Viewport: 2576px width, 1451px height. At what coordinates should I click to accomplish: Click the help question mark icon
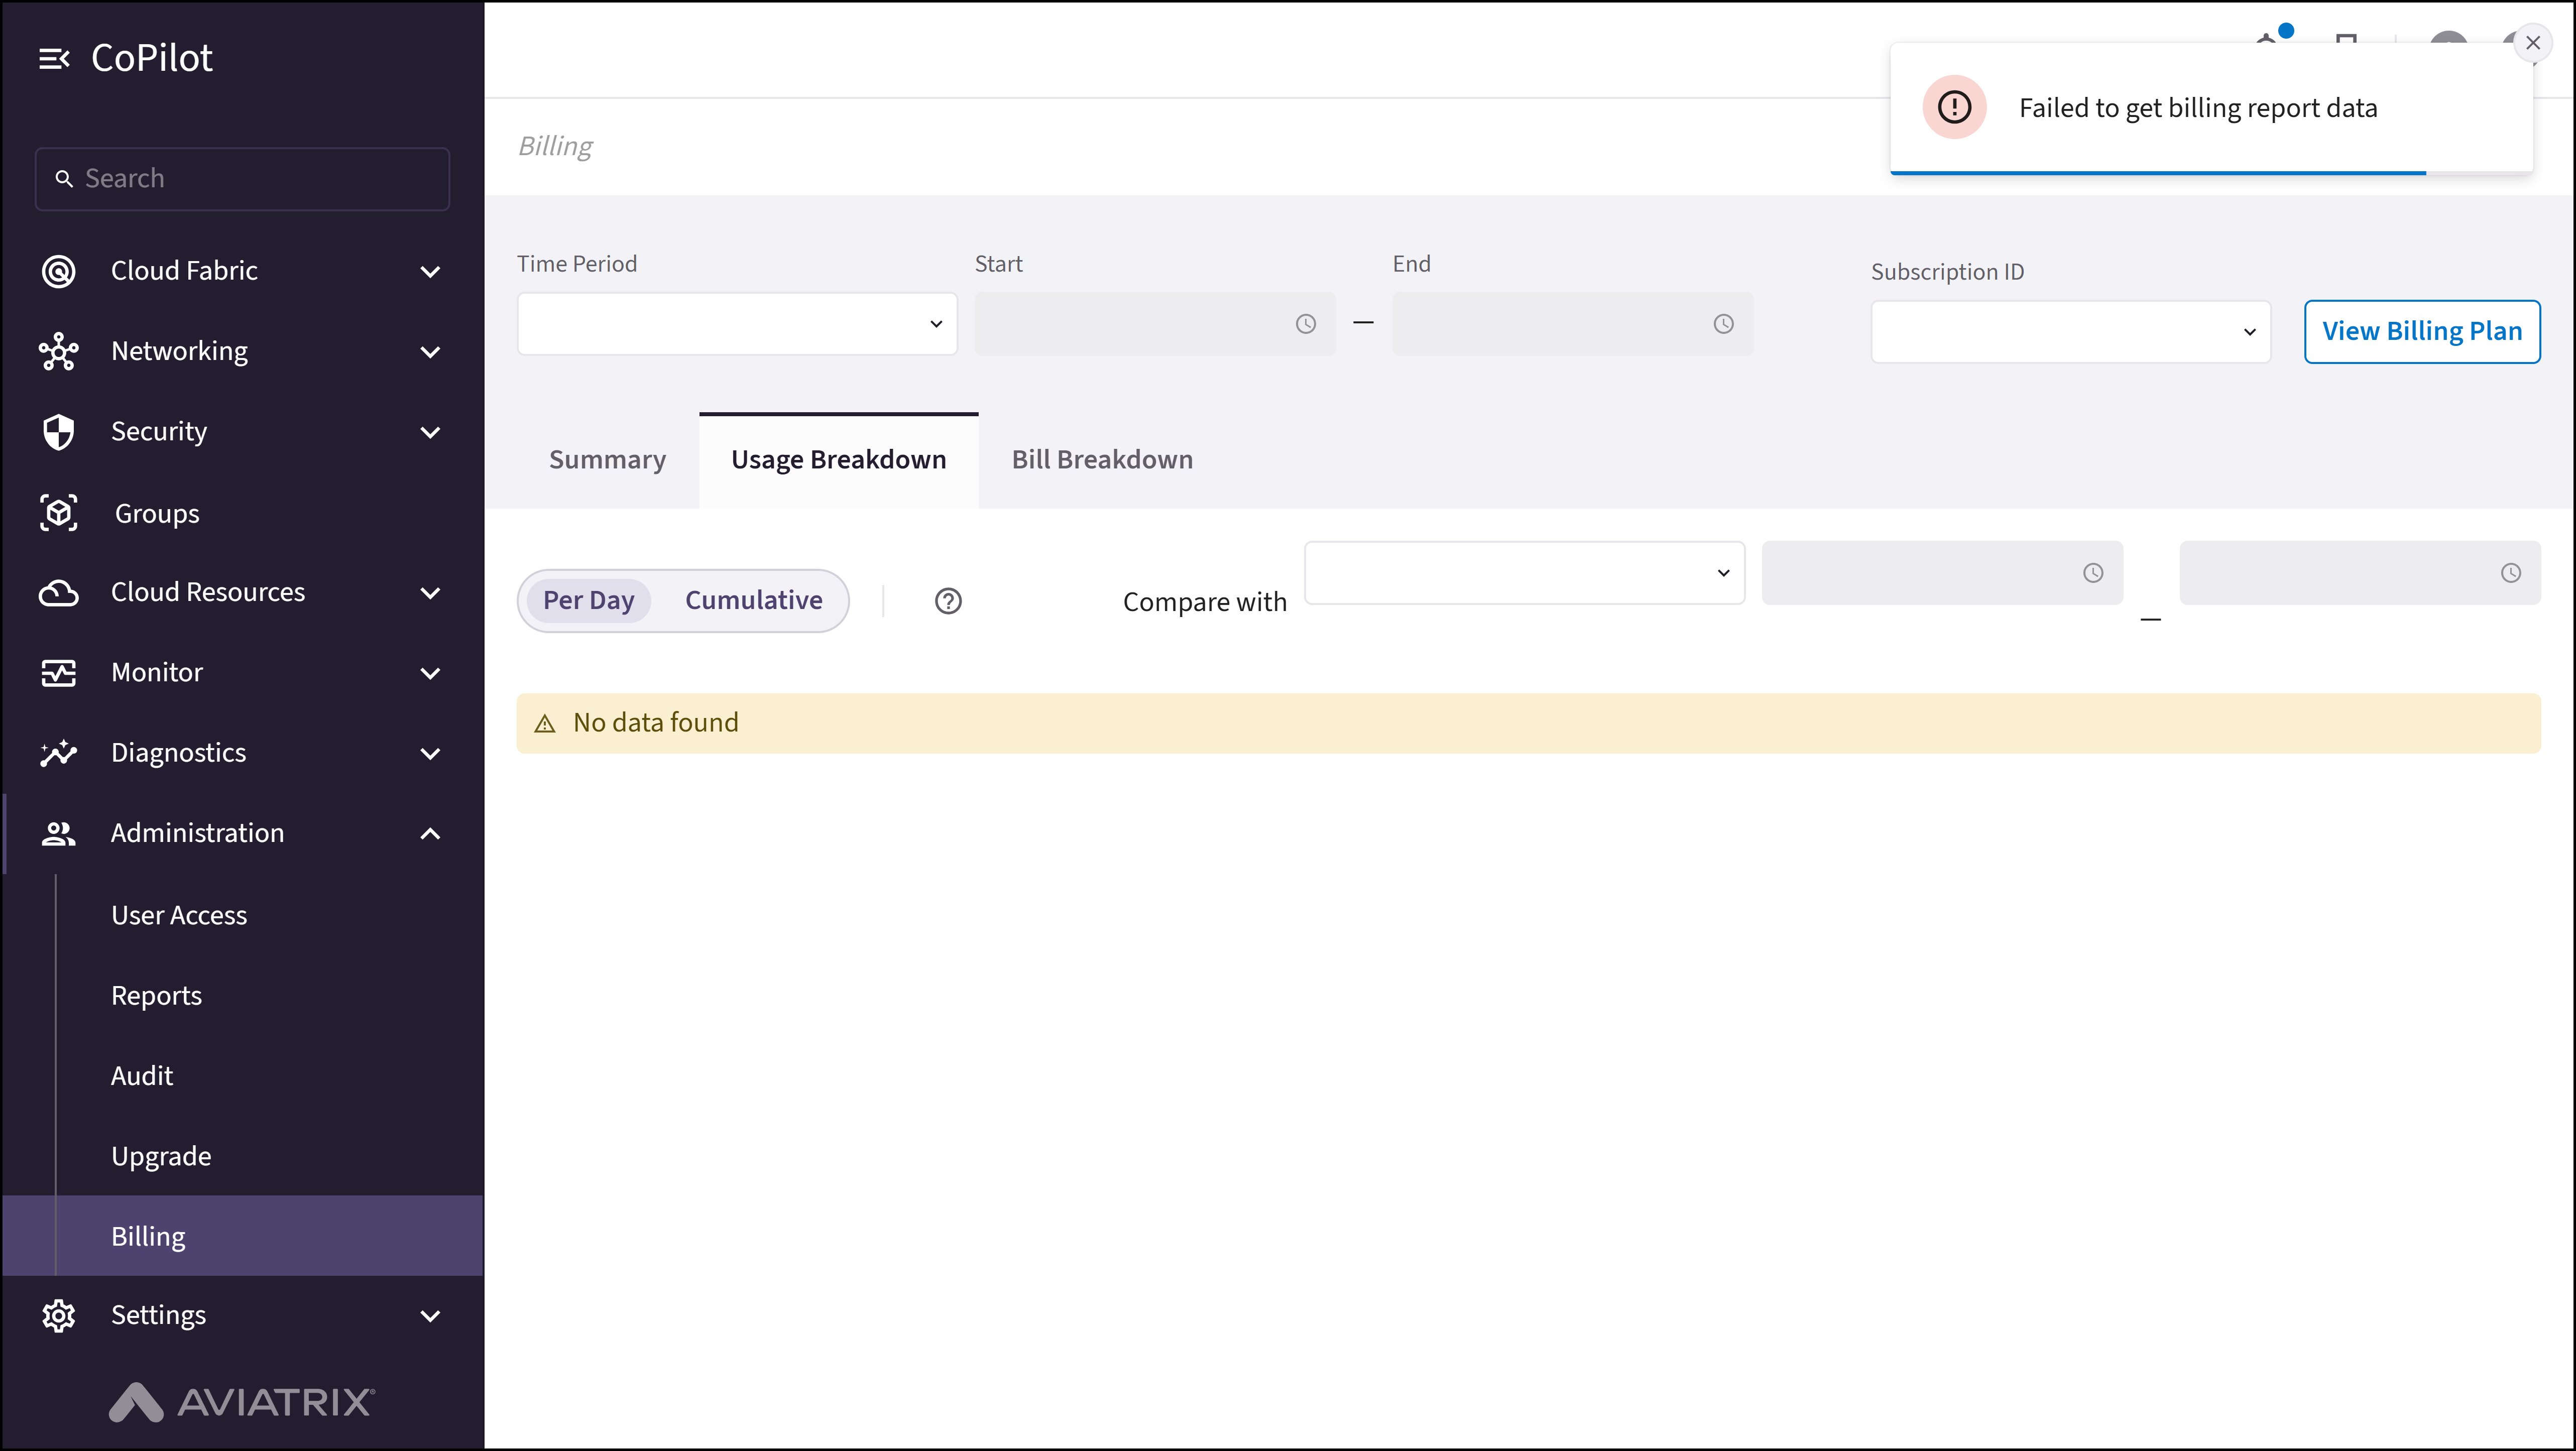948,601
